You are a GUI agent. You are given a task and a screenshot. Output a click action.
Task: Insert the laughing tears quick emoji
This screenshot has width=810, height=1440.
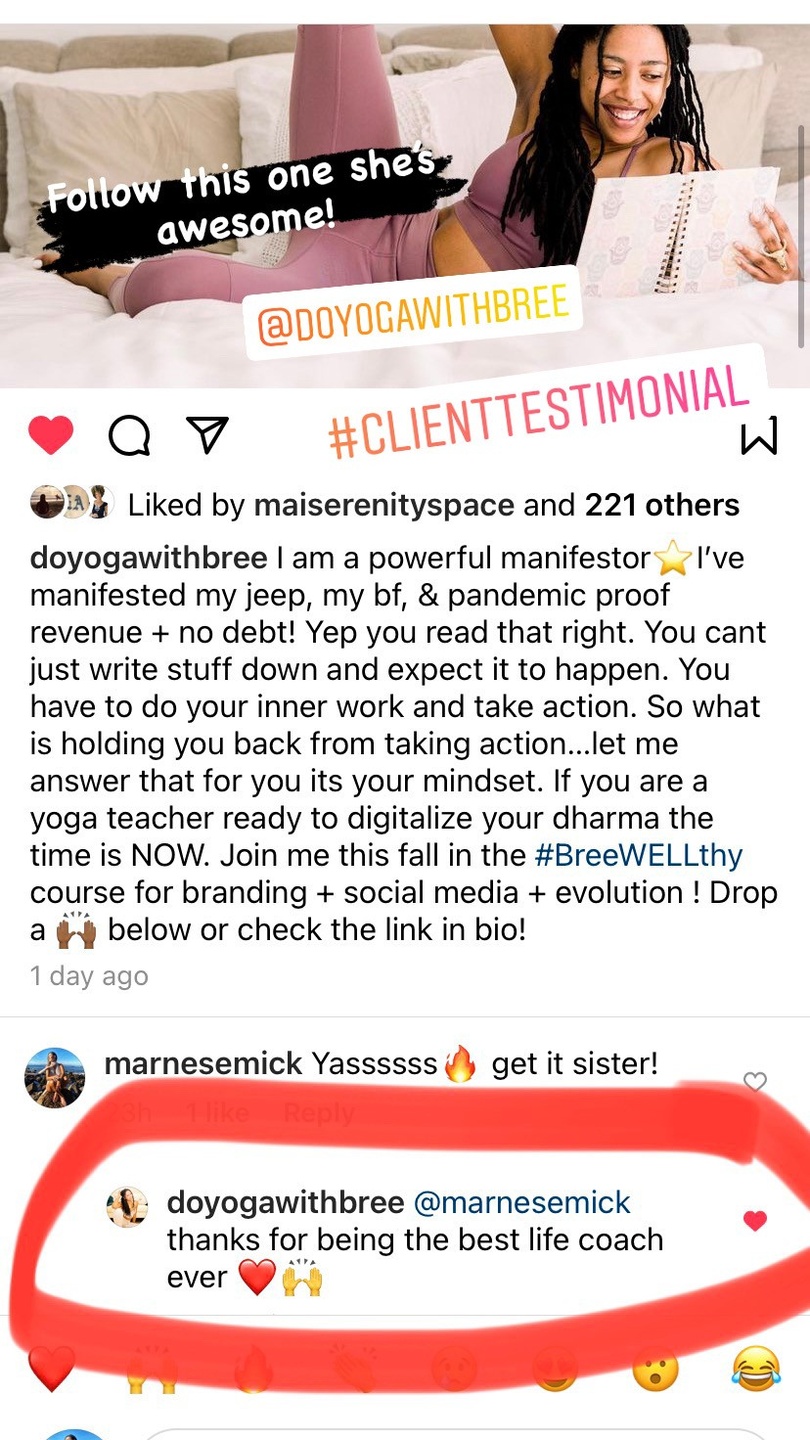(x=756, y=1369)
